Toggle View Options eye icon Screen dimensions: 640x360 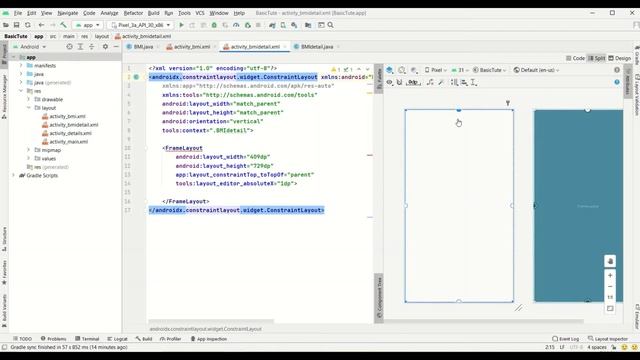click(x=389, y=82)
